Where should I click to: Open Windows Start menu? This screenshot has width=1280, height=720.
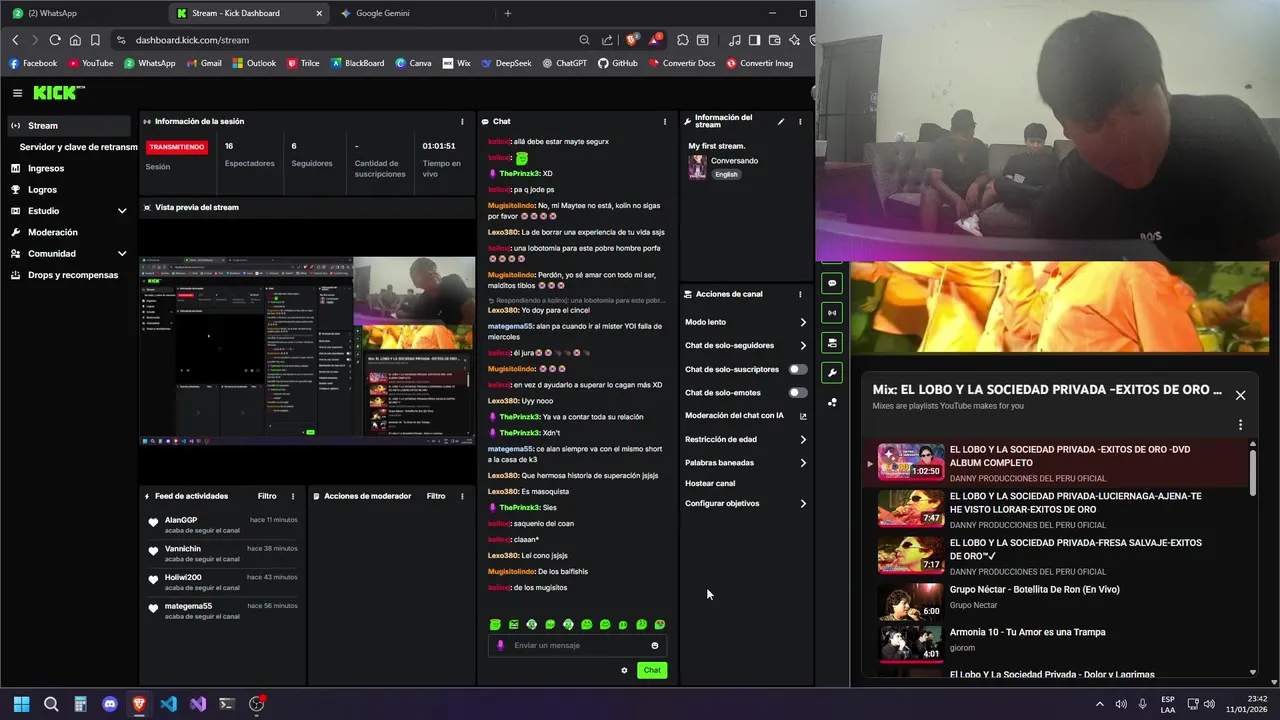[22, 704]
